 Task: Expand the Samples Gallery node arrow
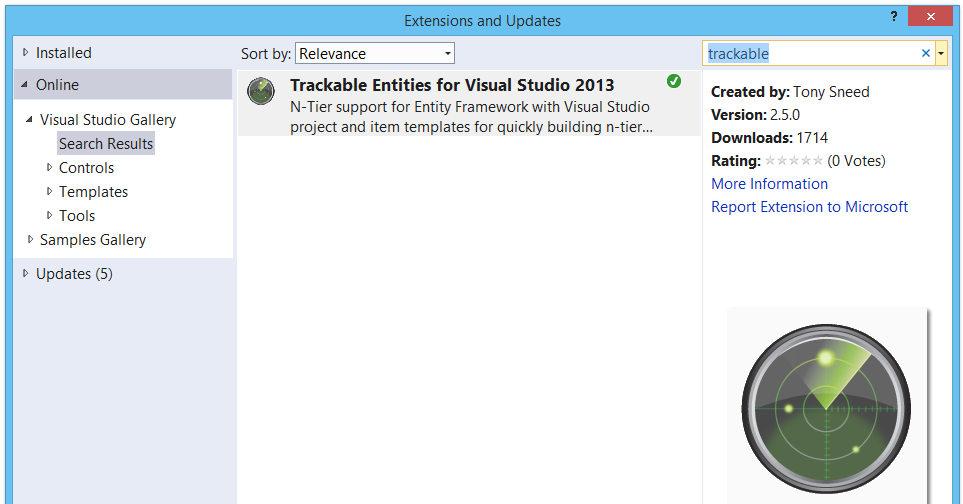(29, 239)
